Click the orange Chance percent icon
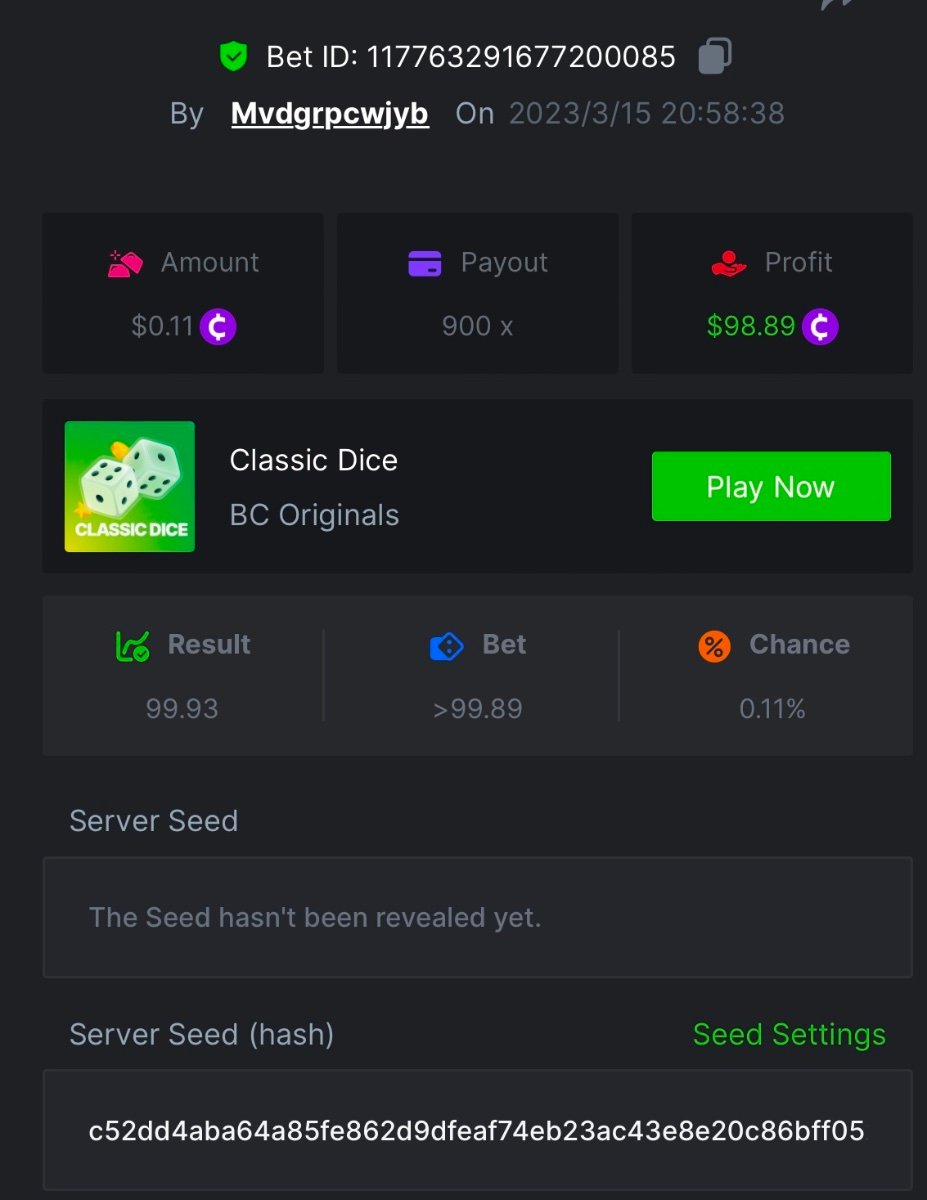The width and height of the screenshot is (927, 1200). pos(714,646)
